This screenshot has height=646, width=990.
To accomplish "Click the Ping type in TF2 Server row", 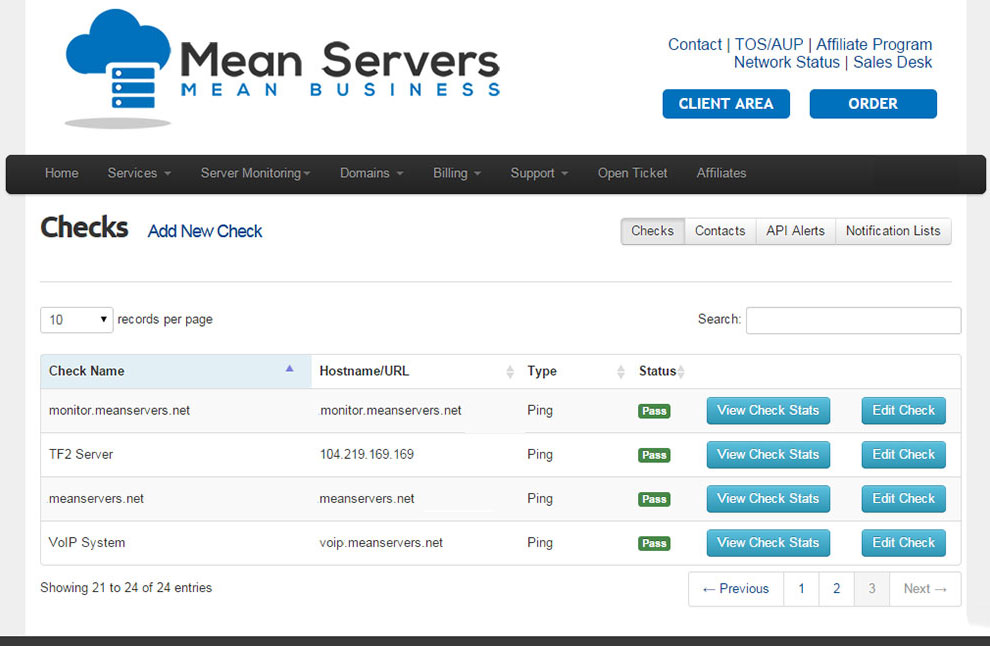I will [540, 455].
